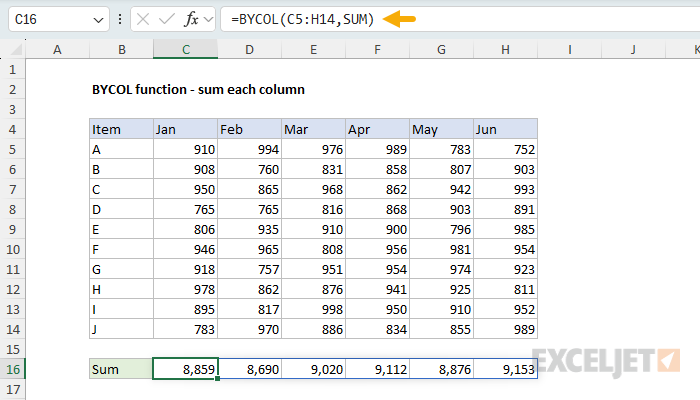Open the Insert Function fx icon

191,19
